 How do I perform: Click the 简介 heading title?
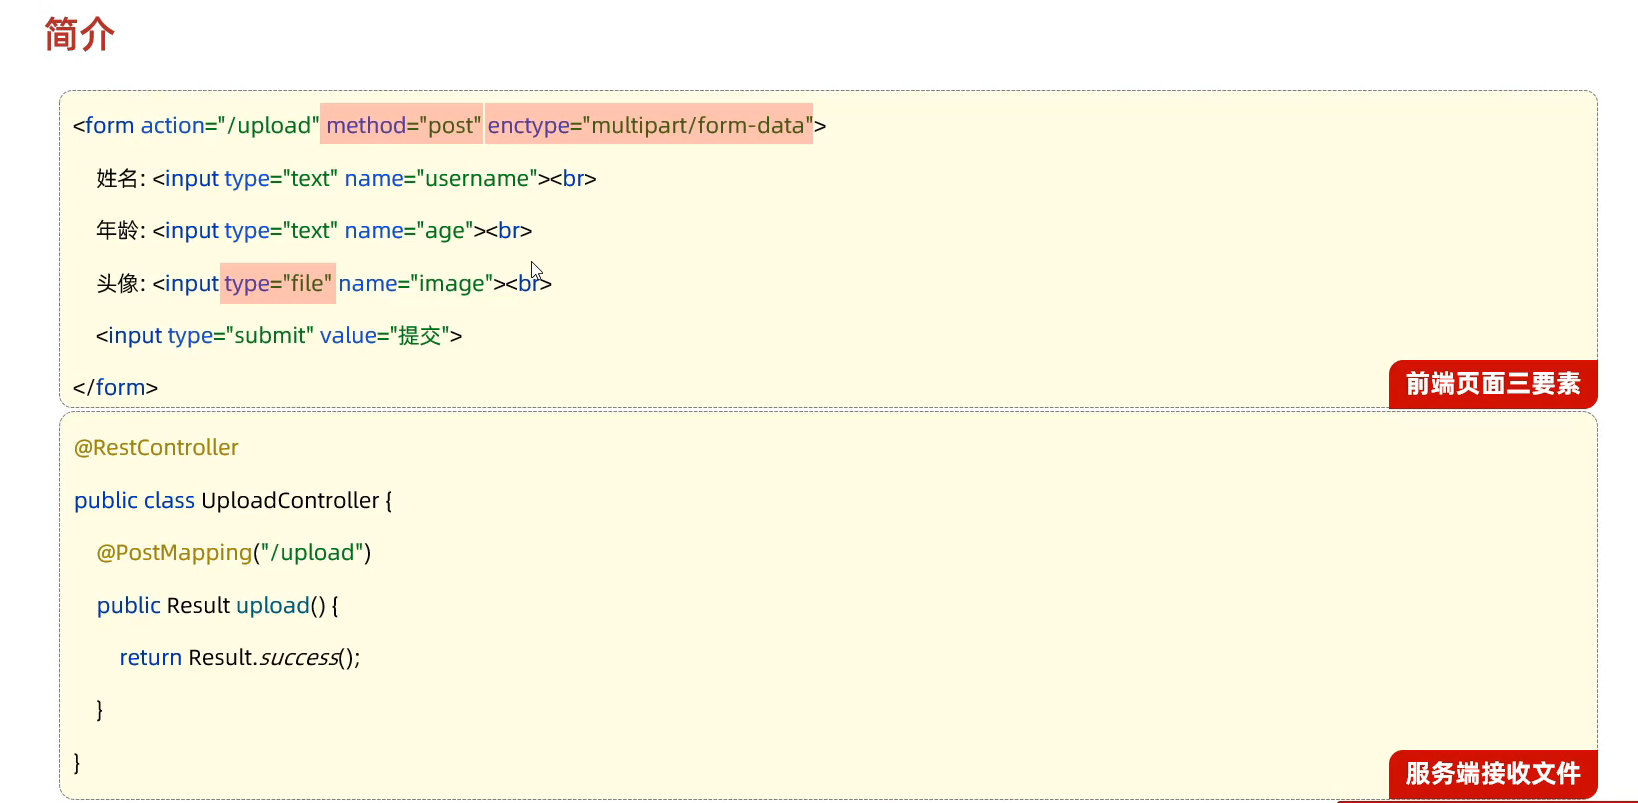coord(80,35)
